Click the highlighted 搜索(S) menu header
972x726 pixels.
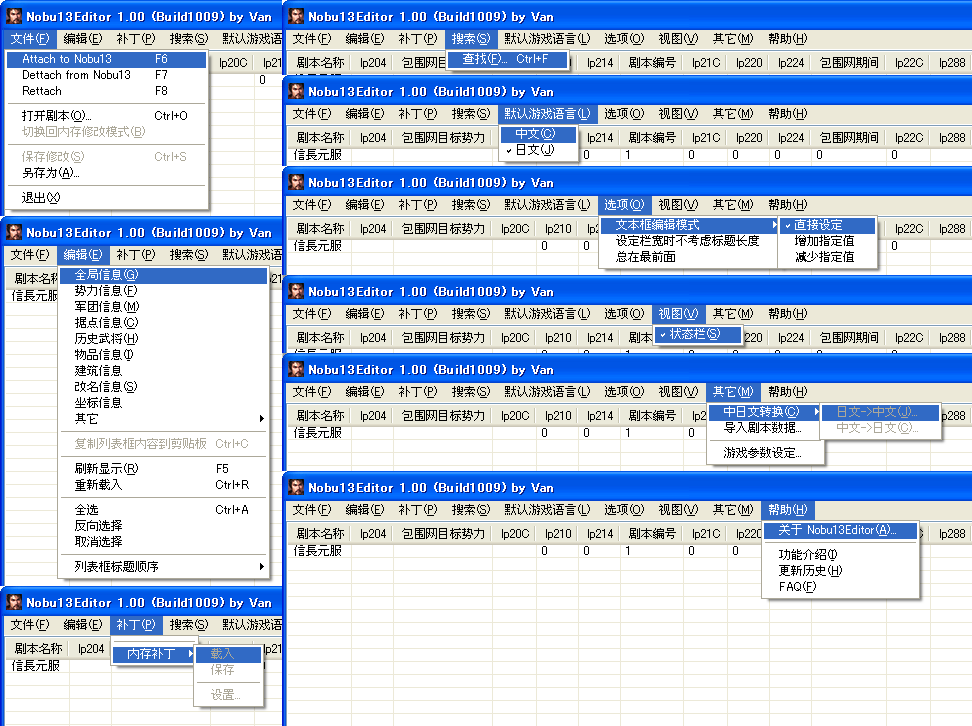[471, 39]
